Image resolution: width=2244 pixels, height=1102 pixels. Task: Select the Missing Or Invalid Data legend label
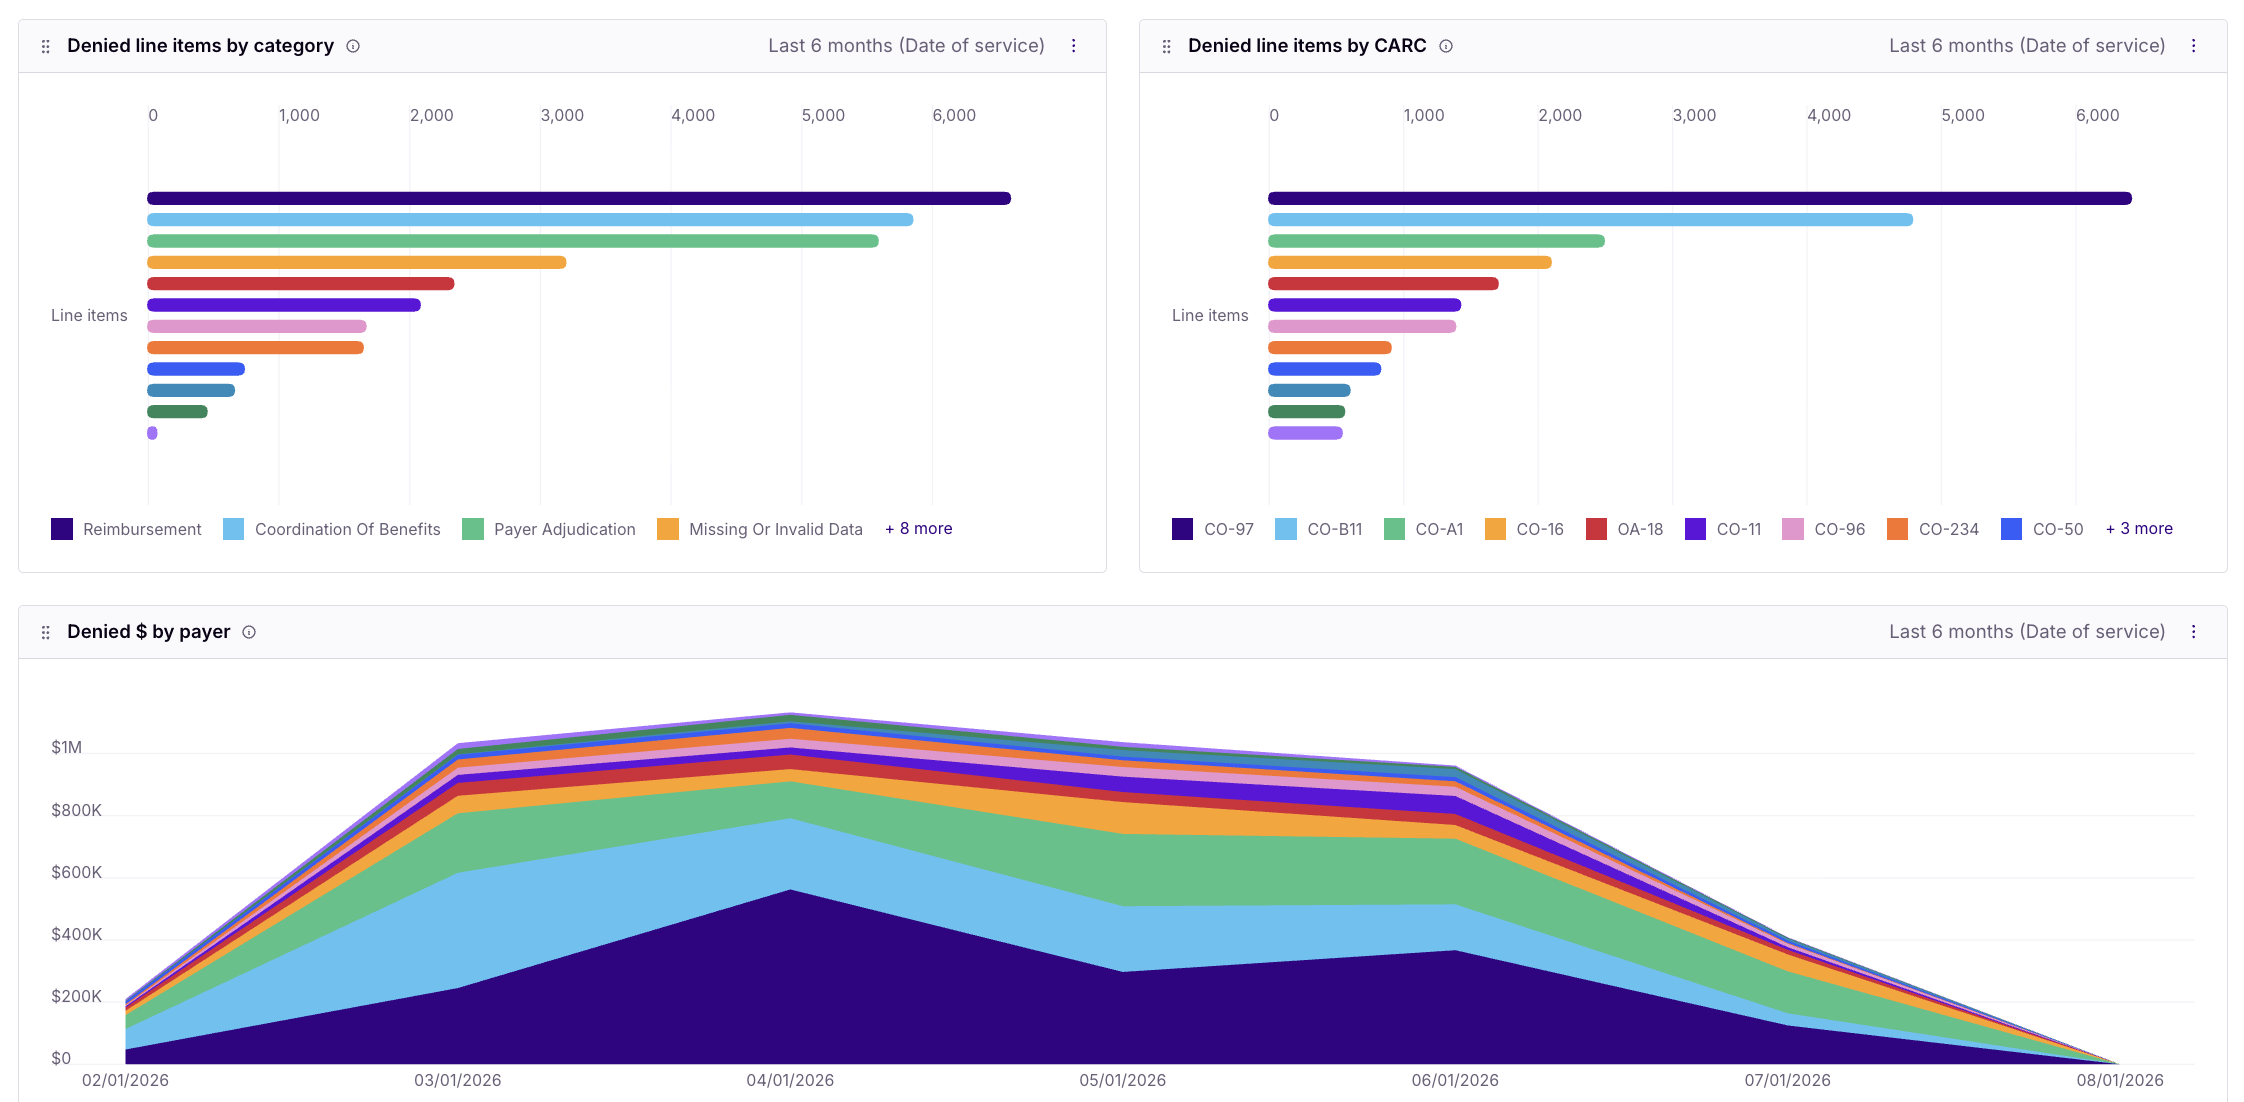776,529
